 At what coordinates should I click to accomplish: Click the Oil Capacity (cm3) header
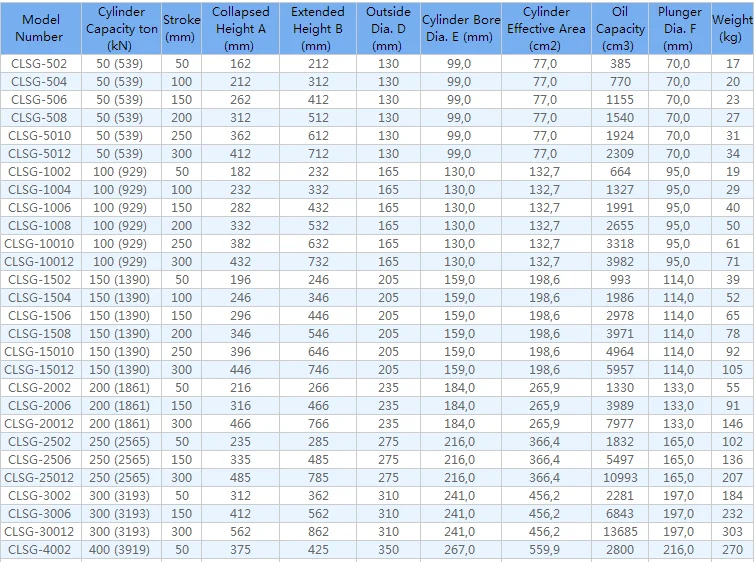620,28
